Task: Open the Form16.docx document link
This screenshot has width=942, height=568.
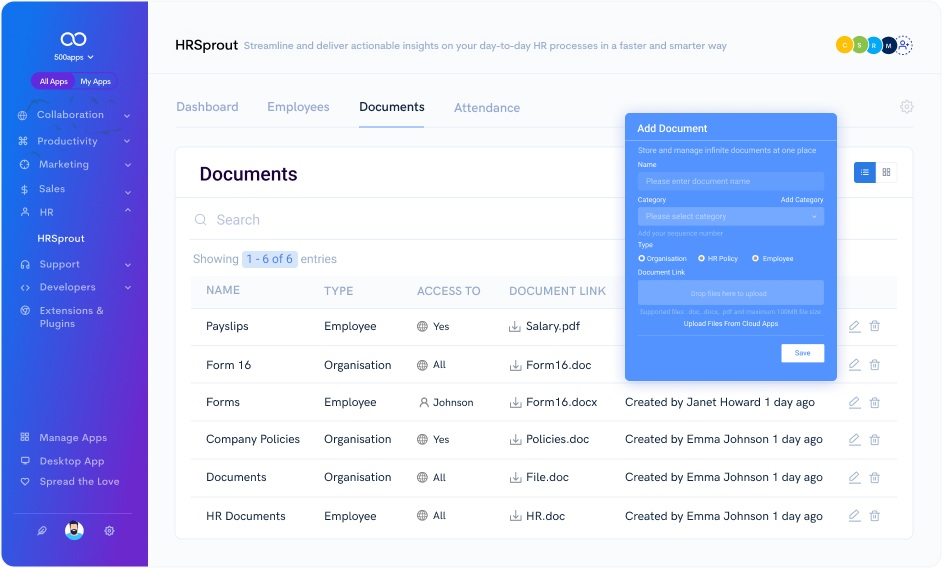Action: click(562, 403)
